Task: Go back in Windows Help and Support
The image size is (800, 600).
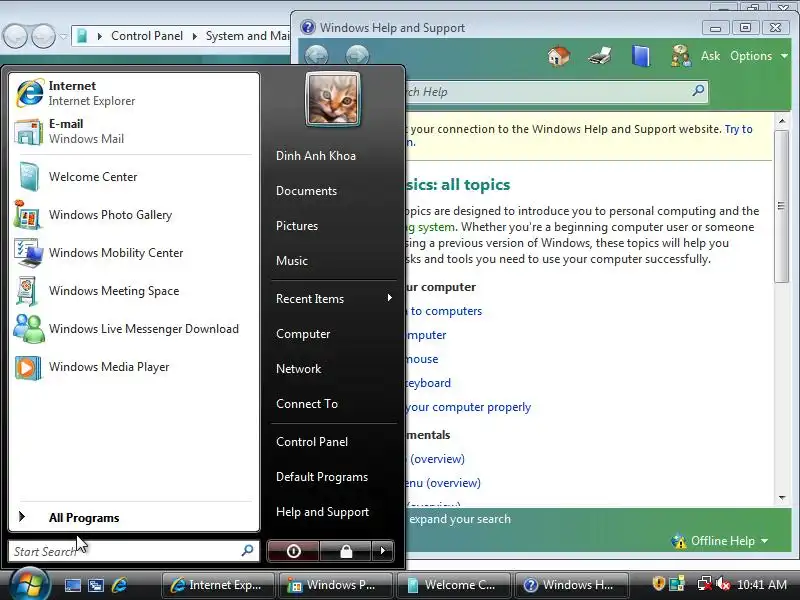Action: coord(316,55)
